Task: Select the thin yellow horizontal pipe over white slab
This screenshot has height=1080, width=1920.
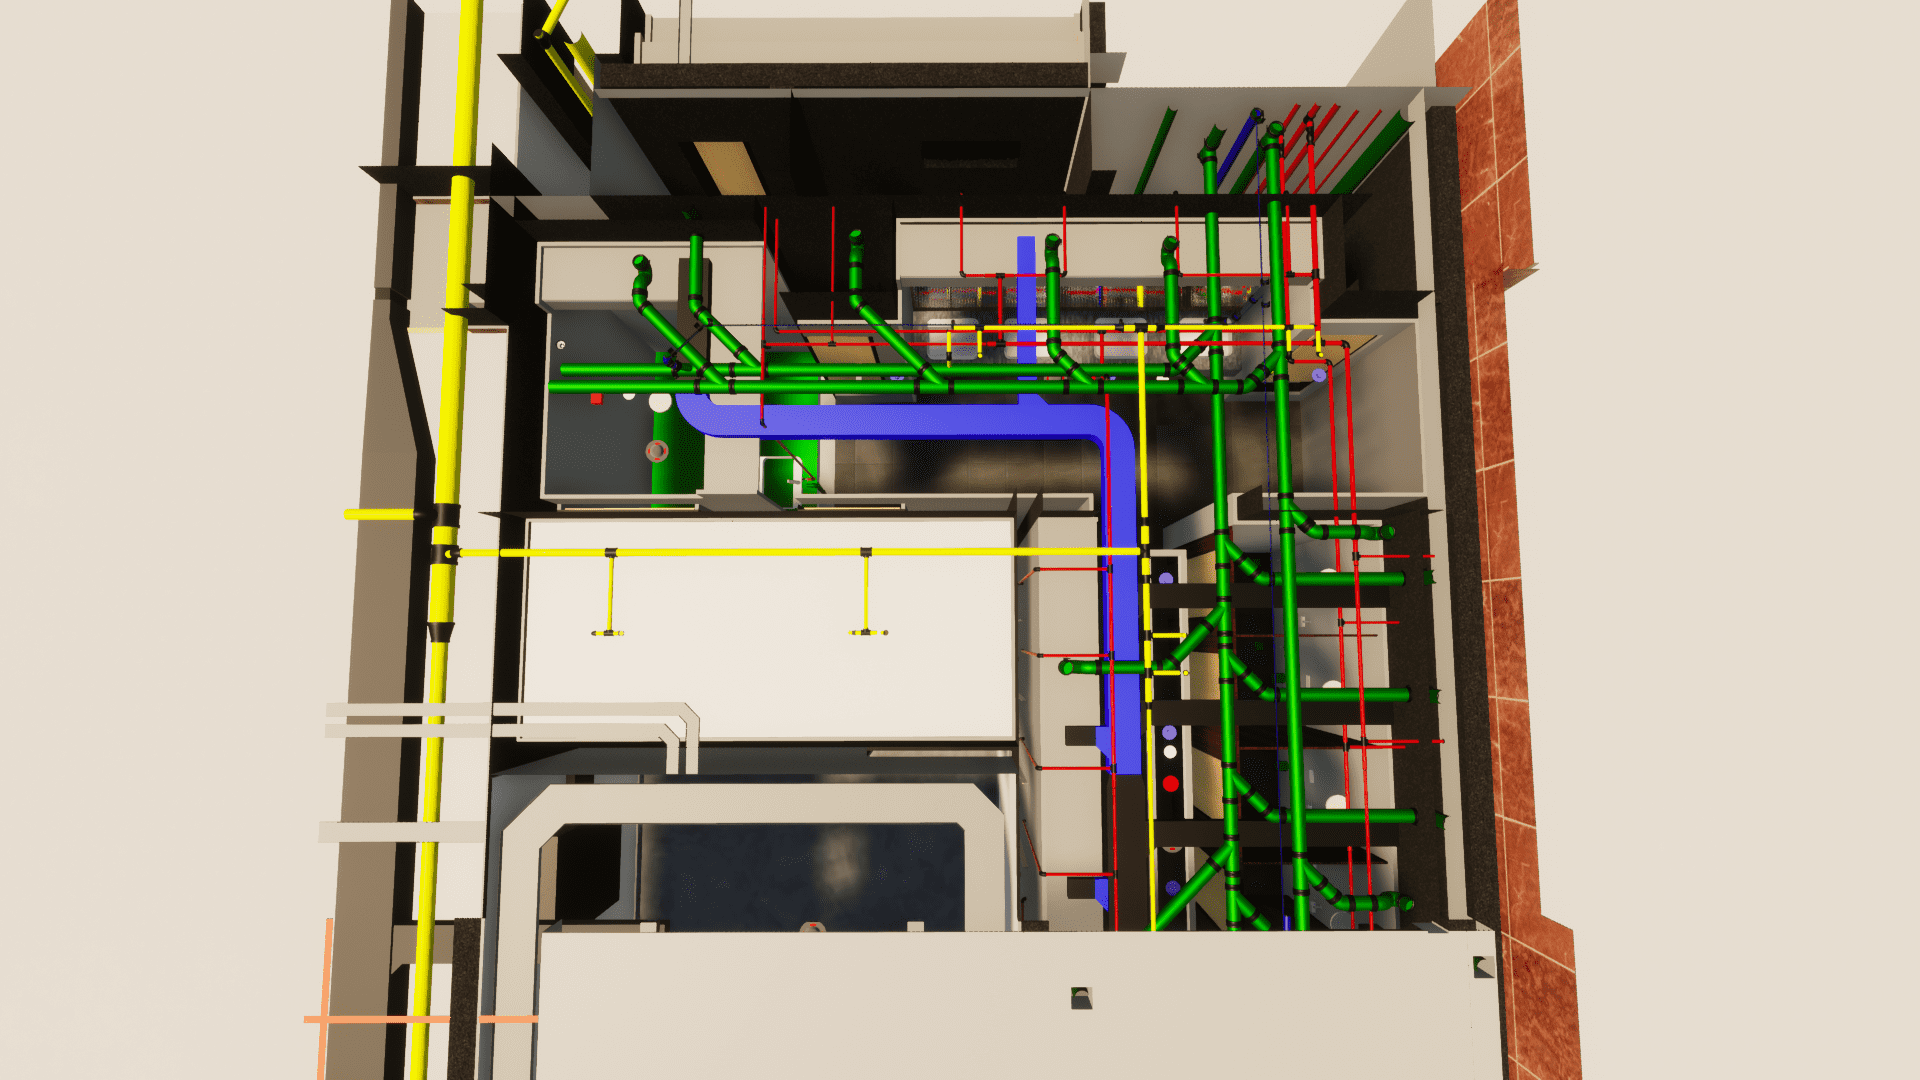Action: tap(800, 552)
